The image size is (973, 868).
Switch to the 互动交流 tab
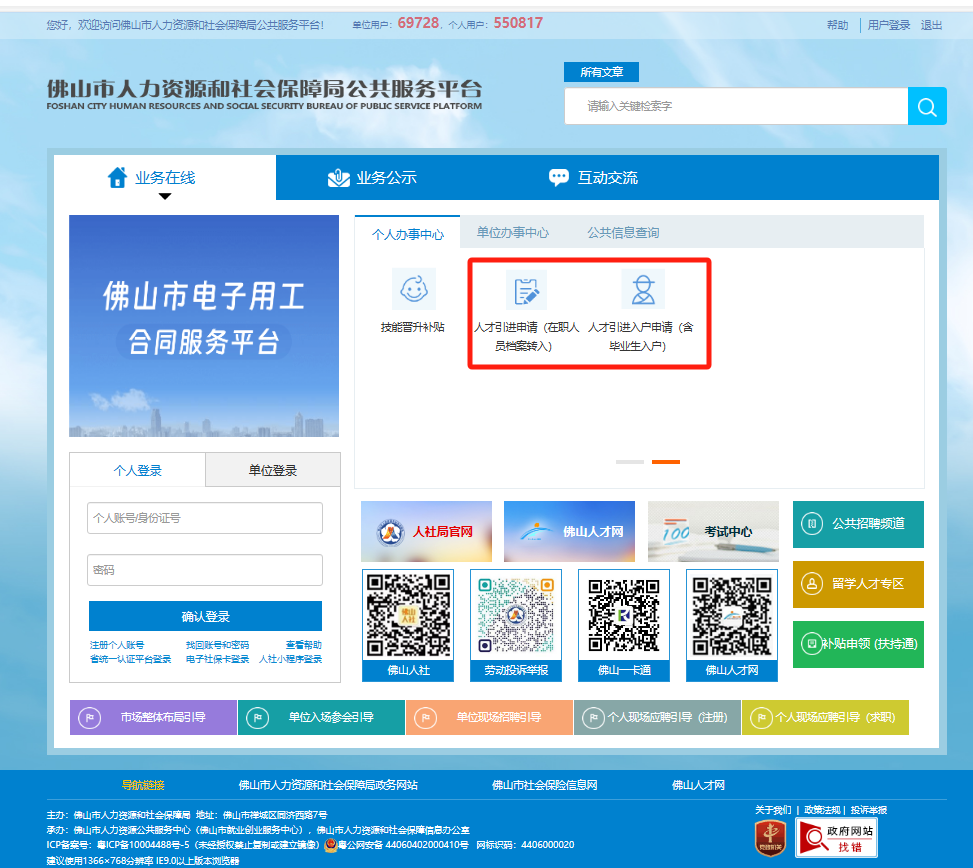tap(593, 178)
